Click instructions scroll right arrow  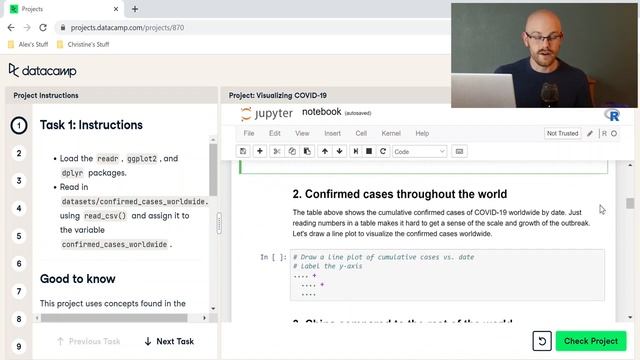click(x=204, y=318)
